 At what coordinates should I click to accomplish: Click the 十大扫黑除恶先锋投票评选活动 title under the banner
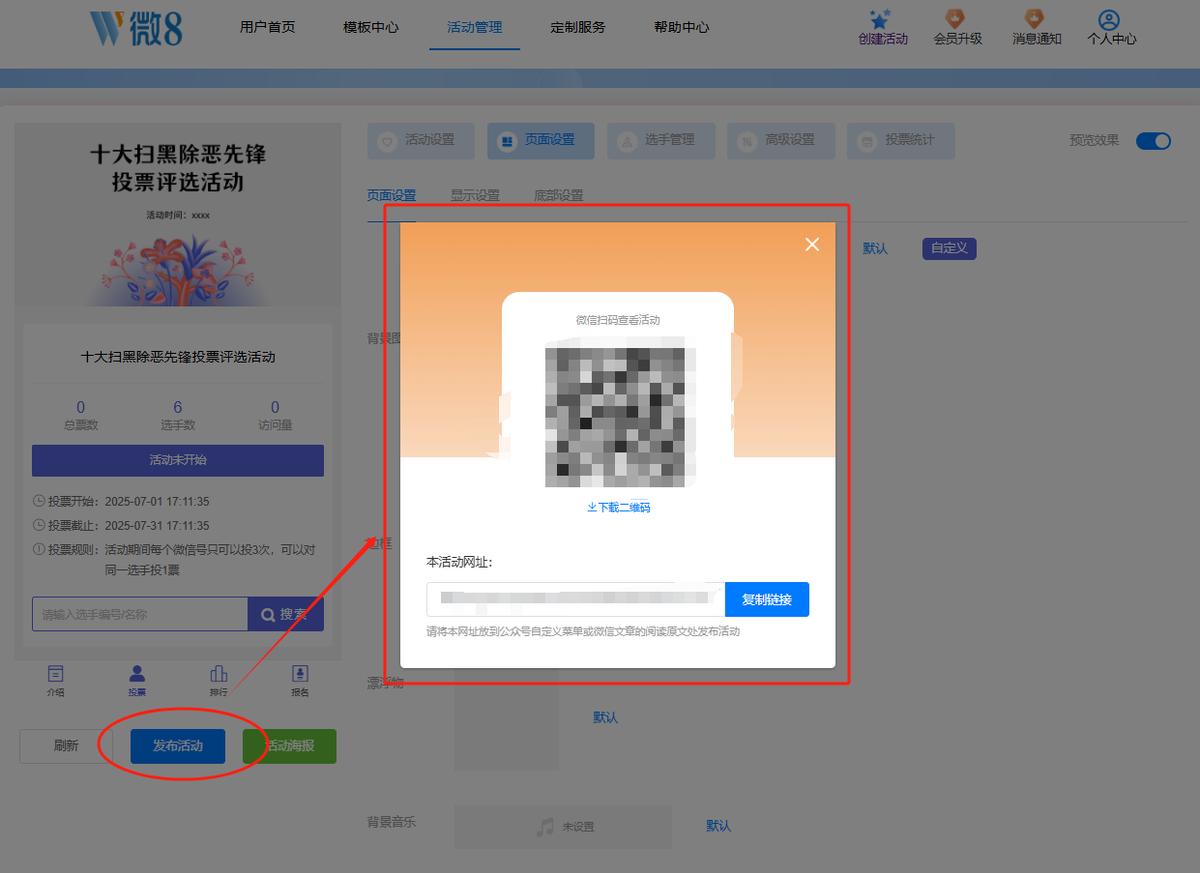[x=178, y=357]
